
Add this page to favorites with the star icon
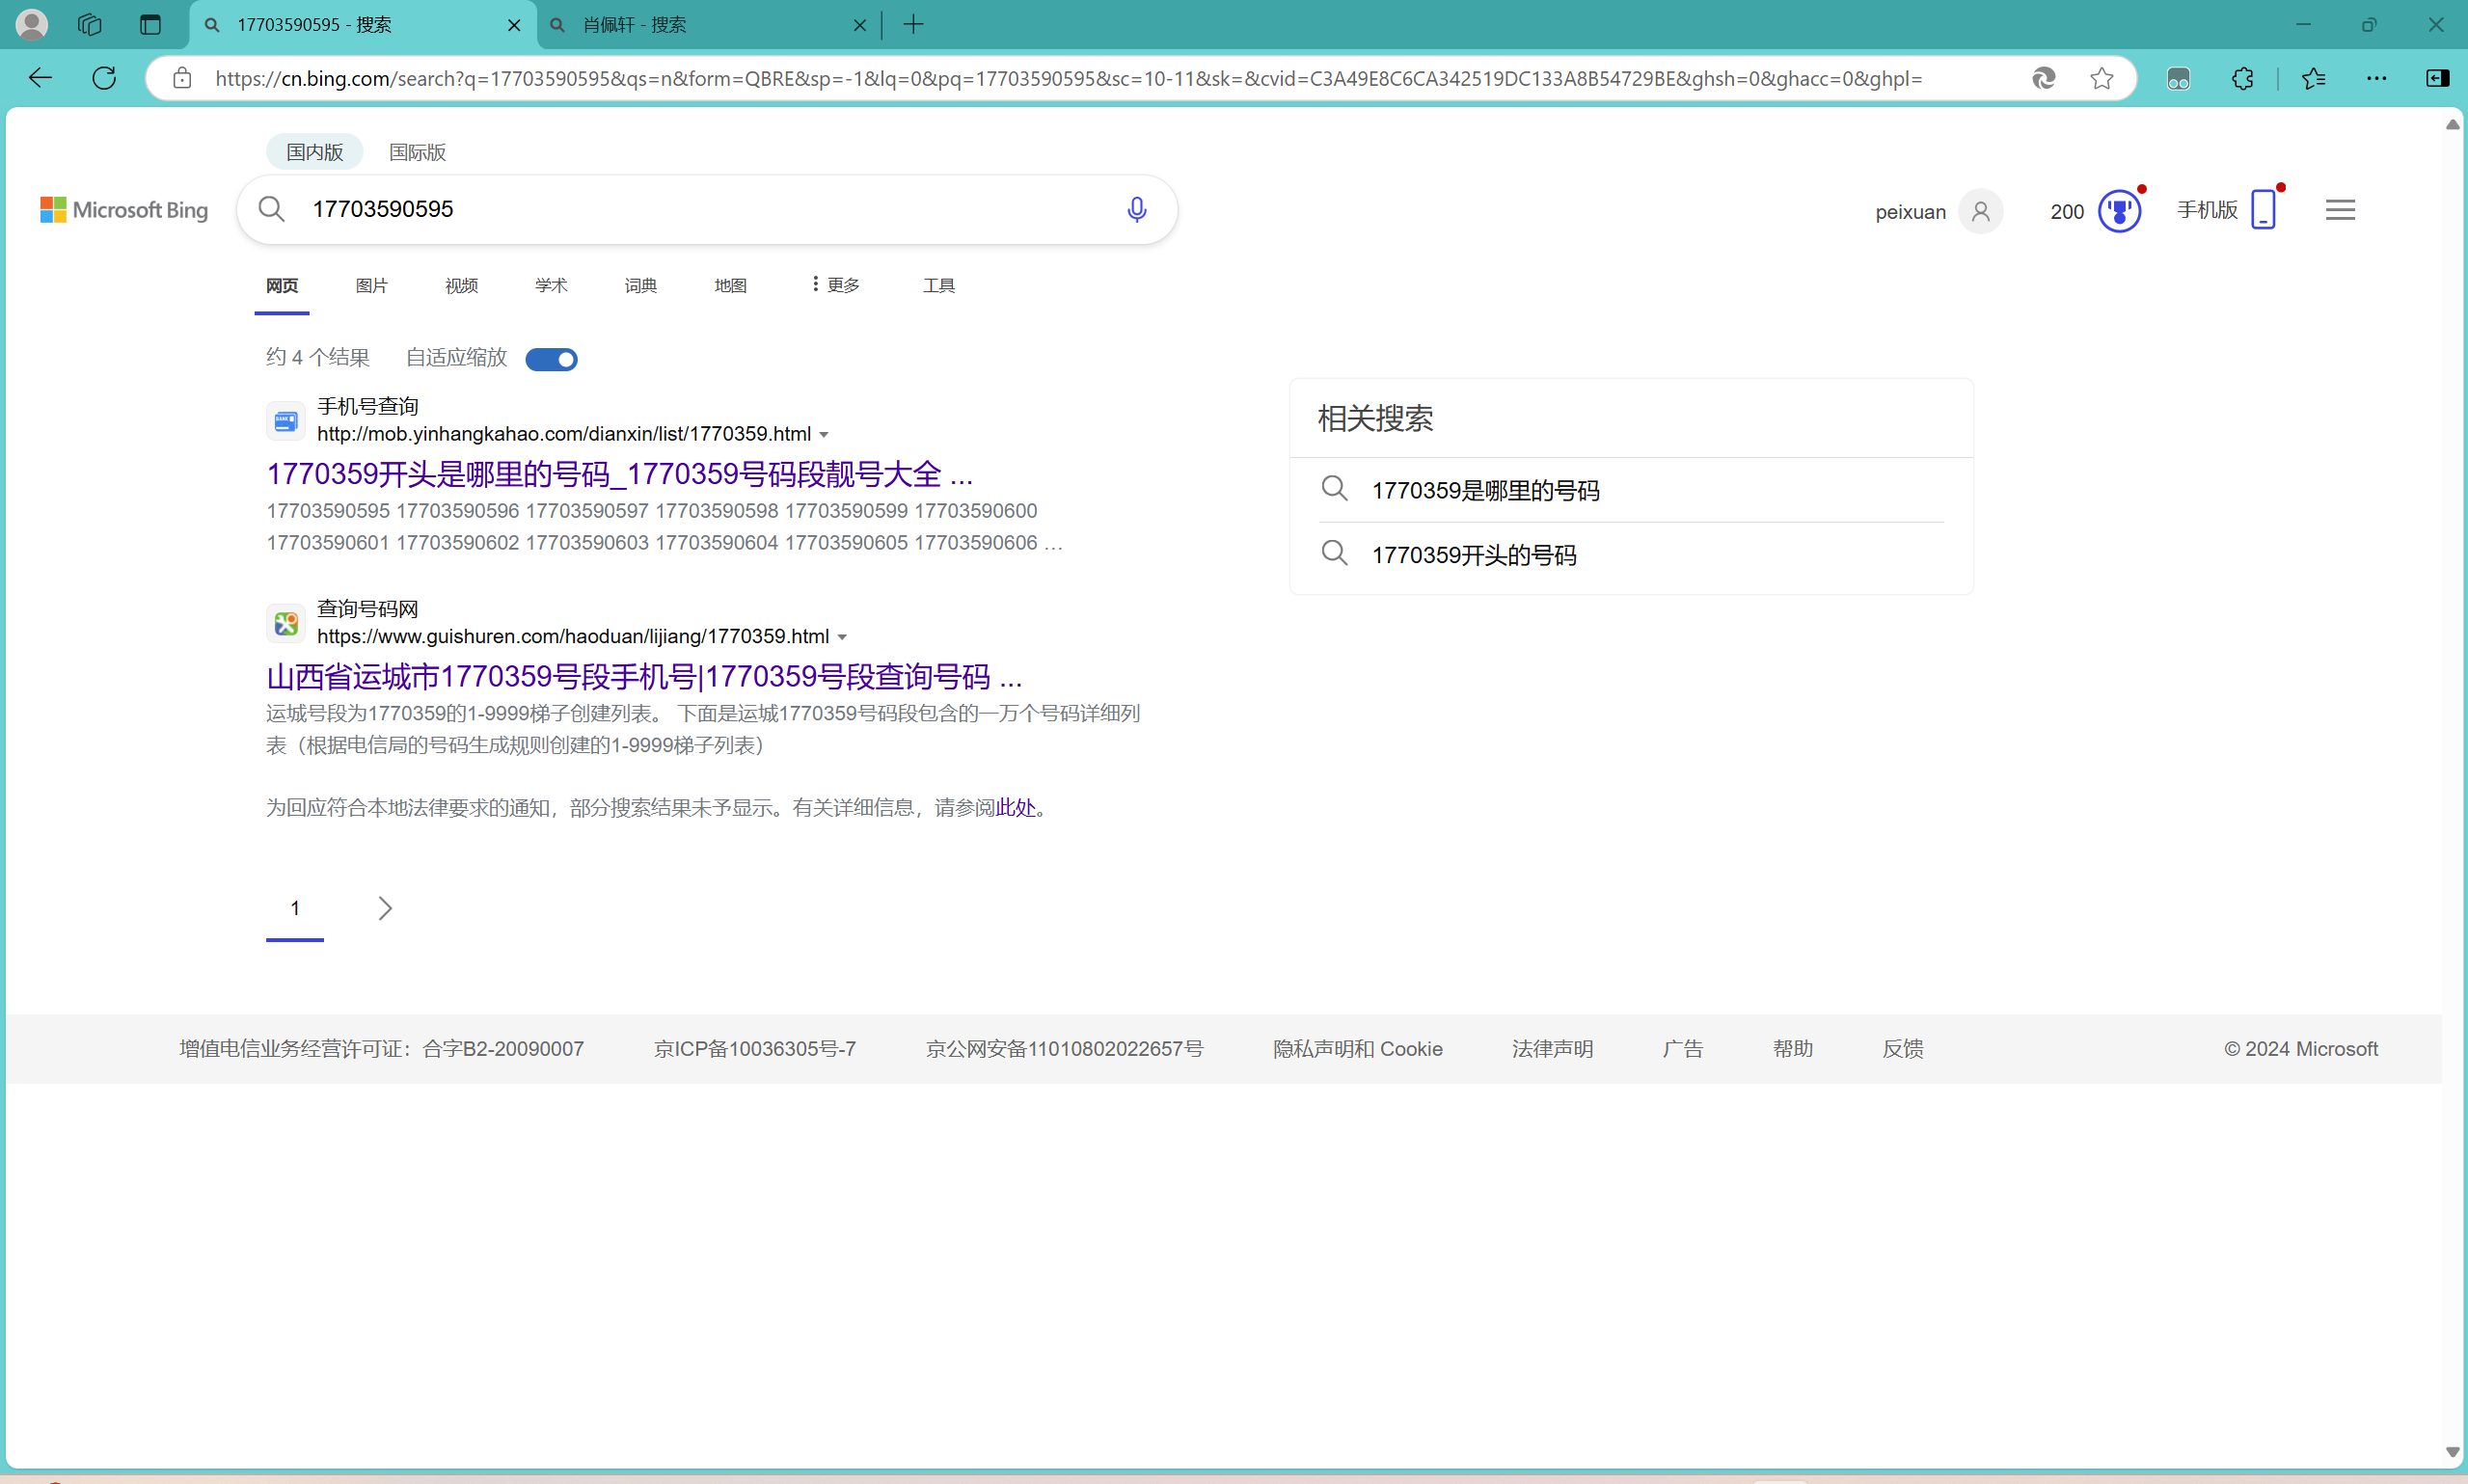coord(2101,78)
